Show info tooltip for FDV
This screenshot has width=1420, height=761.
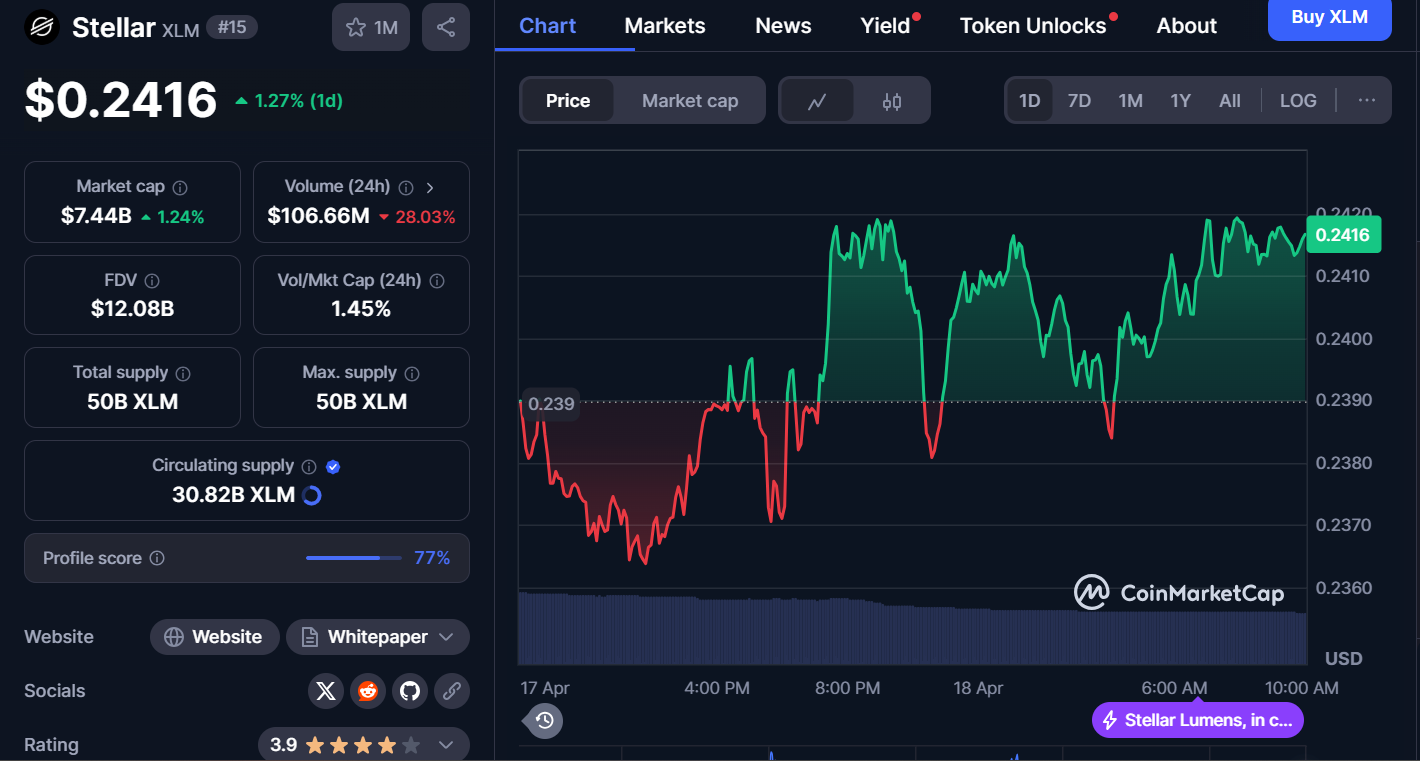point(152,281)
